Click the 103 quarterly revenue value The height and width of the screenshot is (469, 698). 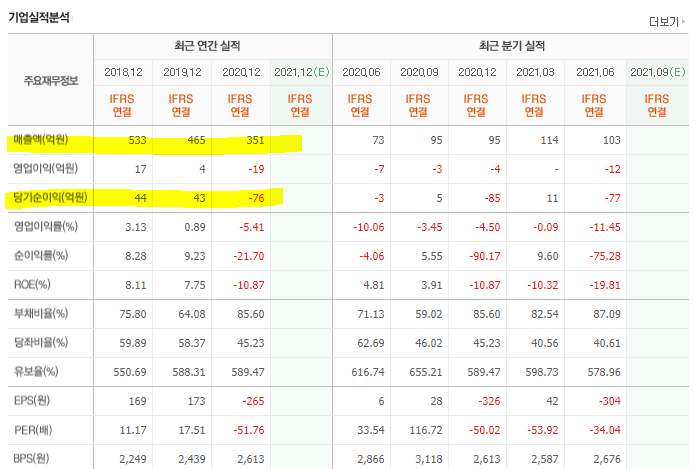[612, 140]
